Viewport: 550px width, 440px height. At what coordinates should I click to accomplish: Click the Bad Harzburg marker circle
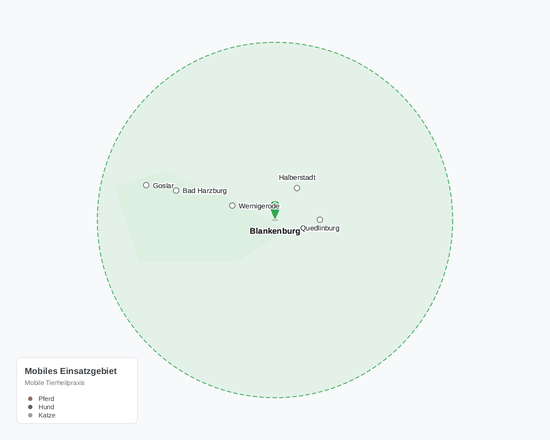[x=176, y=191]
